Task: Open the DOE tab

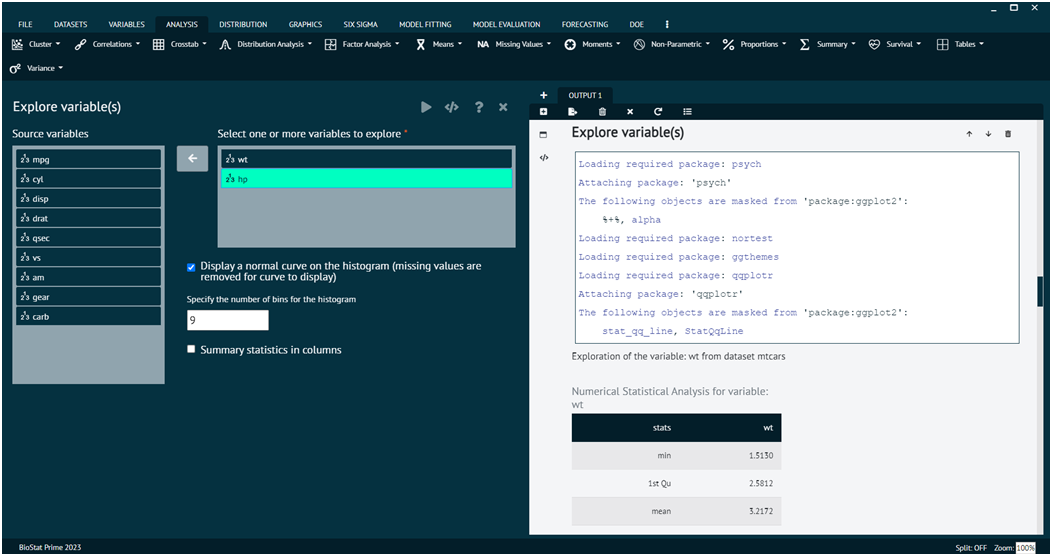Action: coord(637,24)
